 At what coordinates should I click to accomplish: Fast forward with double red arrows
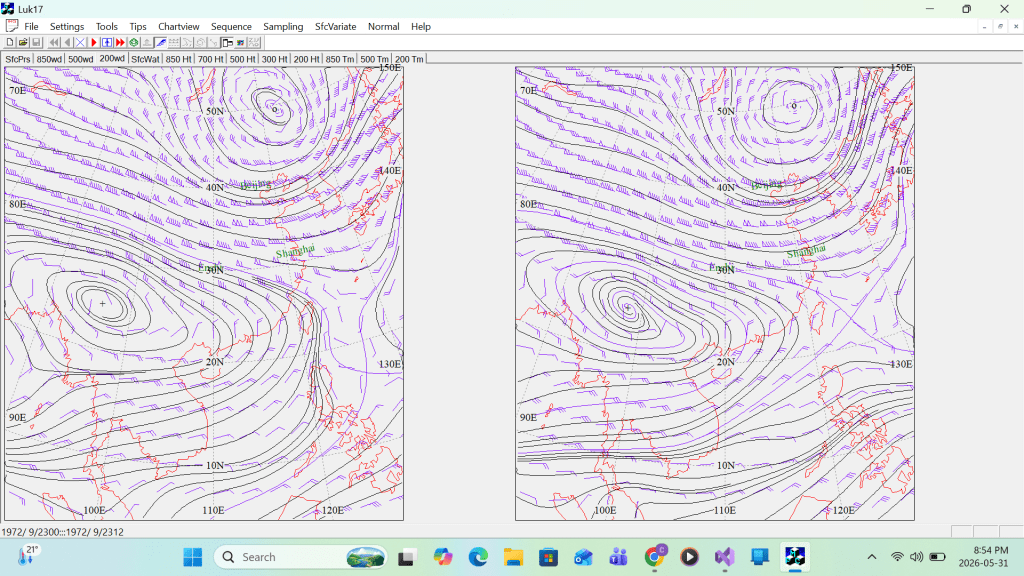click(120, 42)
